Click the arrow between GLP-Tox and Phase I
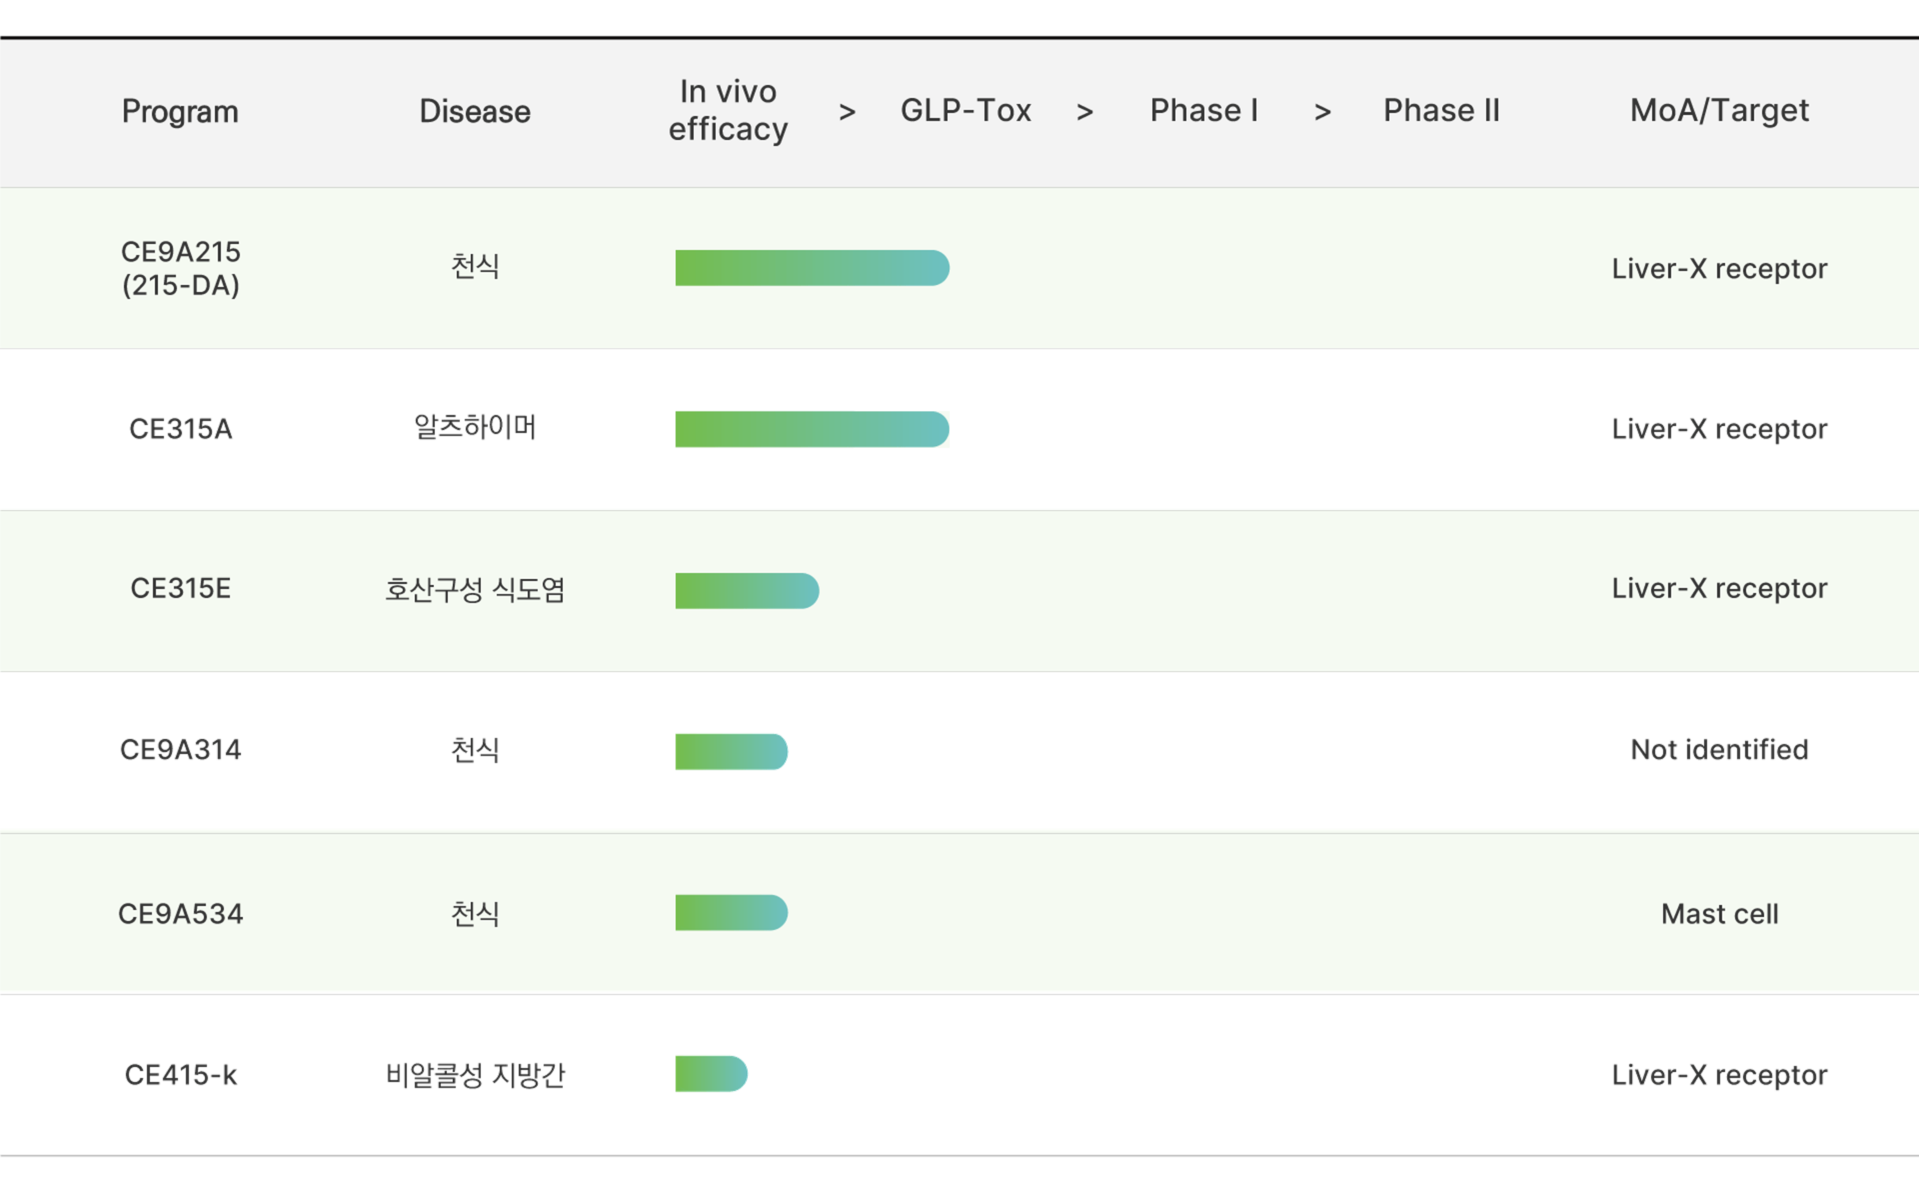Viewport: 1919px width, 1194px height. (x=1084, y=112)
